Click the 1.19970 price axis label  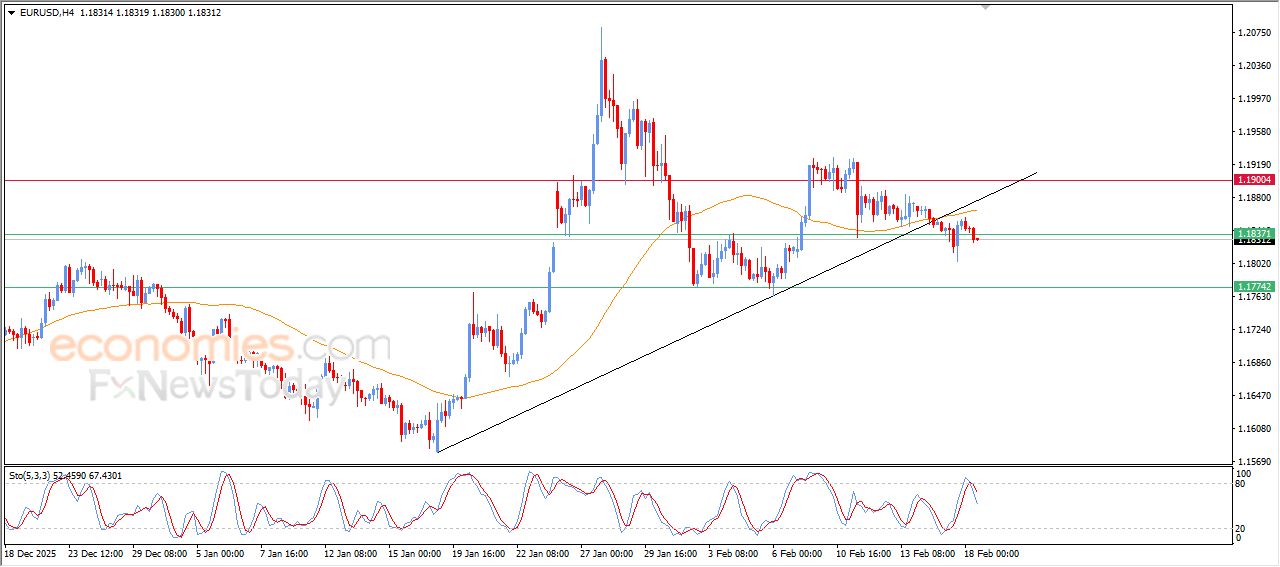coord(1254,99)
